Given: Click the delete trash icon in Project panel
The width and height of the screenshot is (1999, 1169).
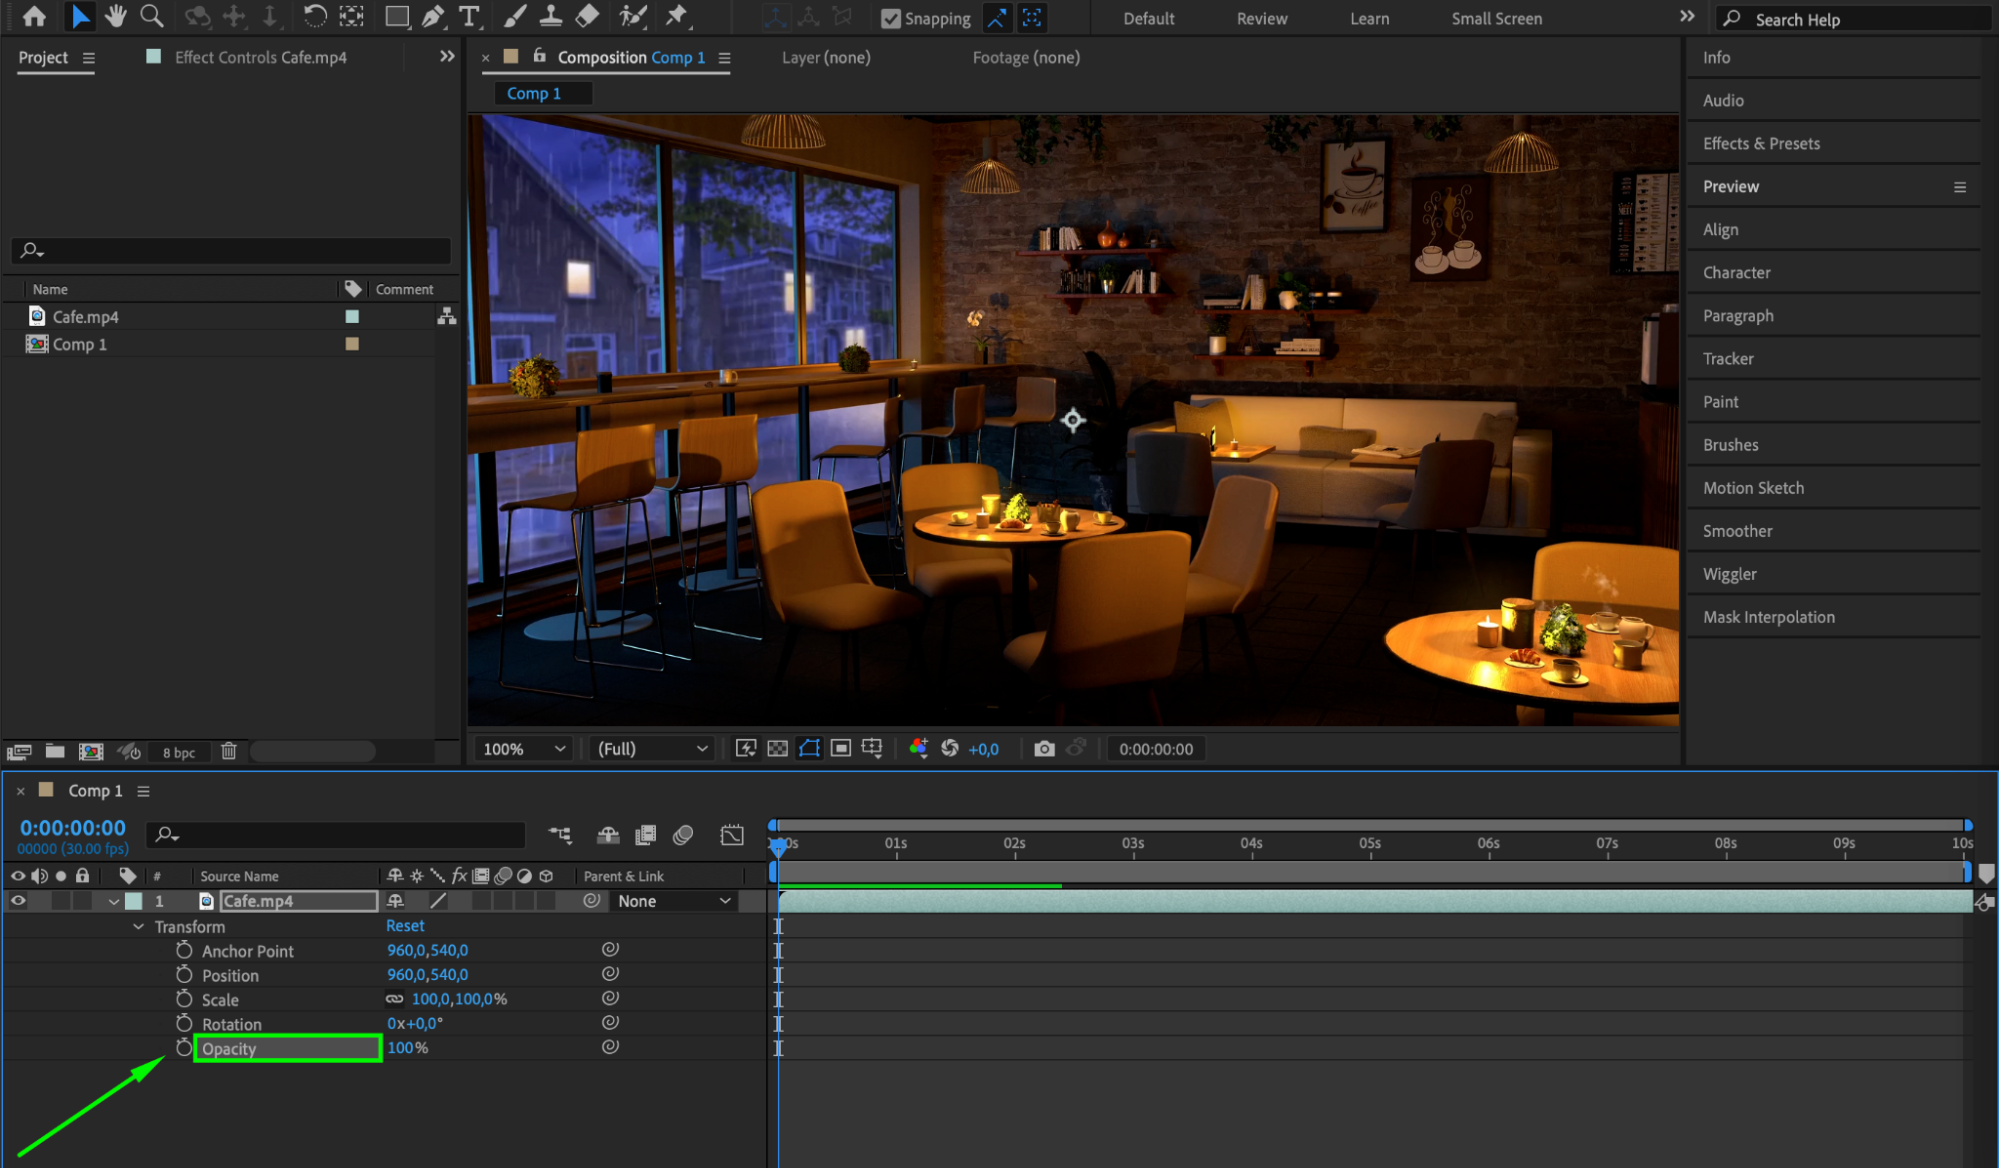Looking at the screenshot, I should pos(229,751).
